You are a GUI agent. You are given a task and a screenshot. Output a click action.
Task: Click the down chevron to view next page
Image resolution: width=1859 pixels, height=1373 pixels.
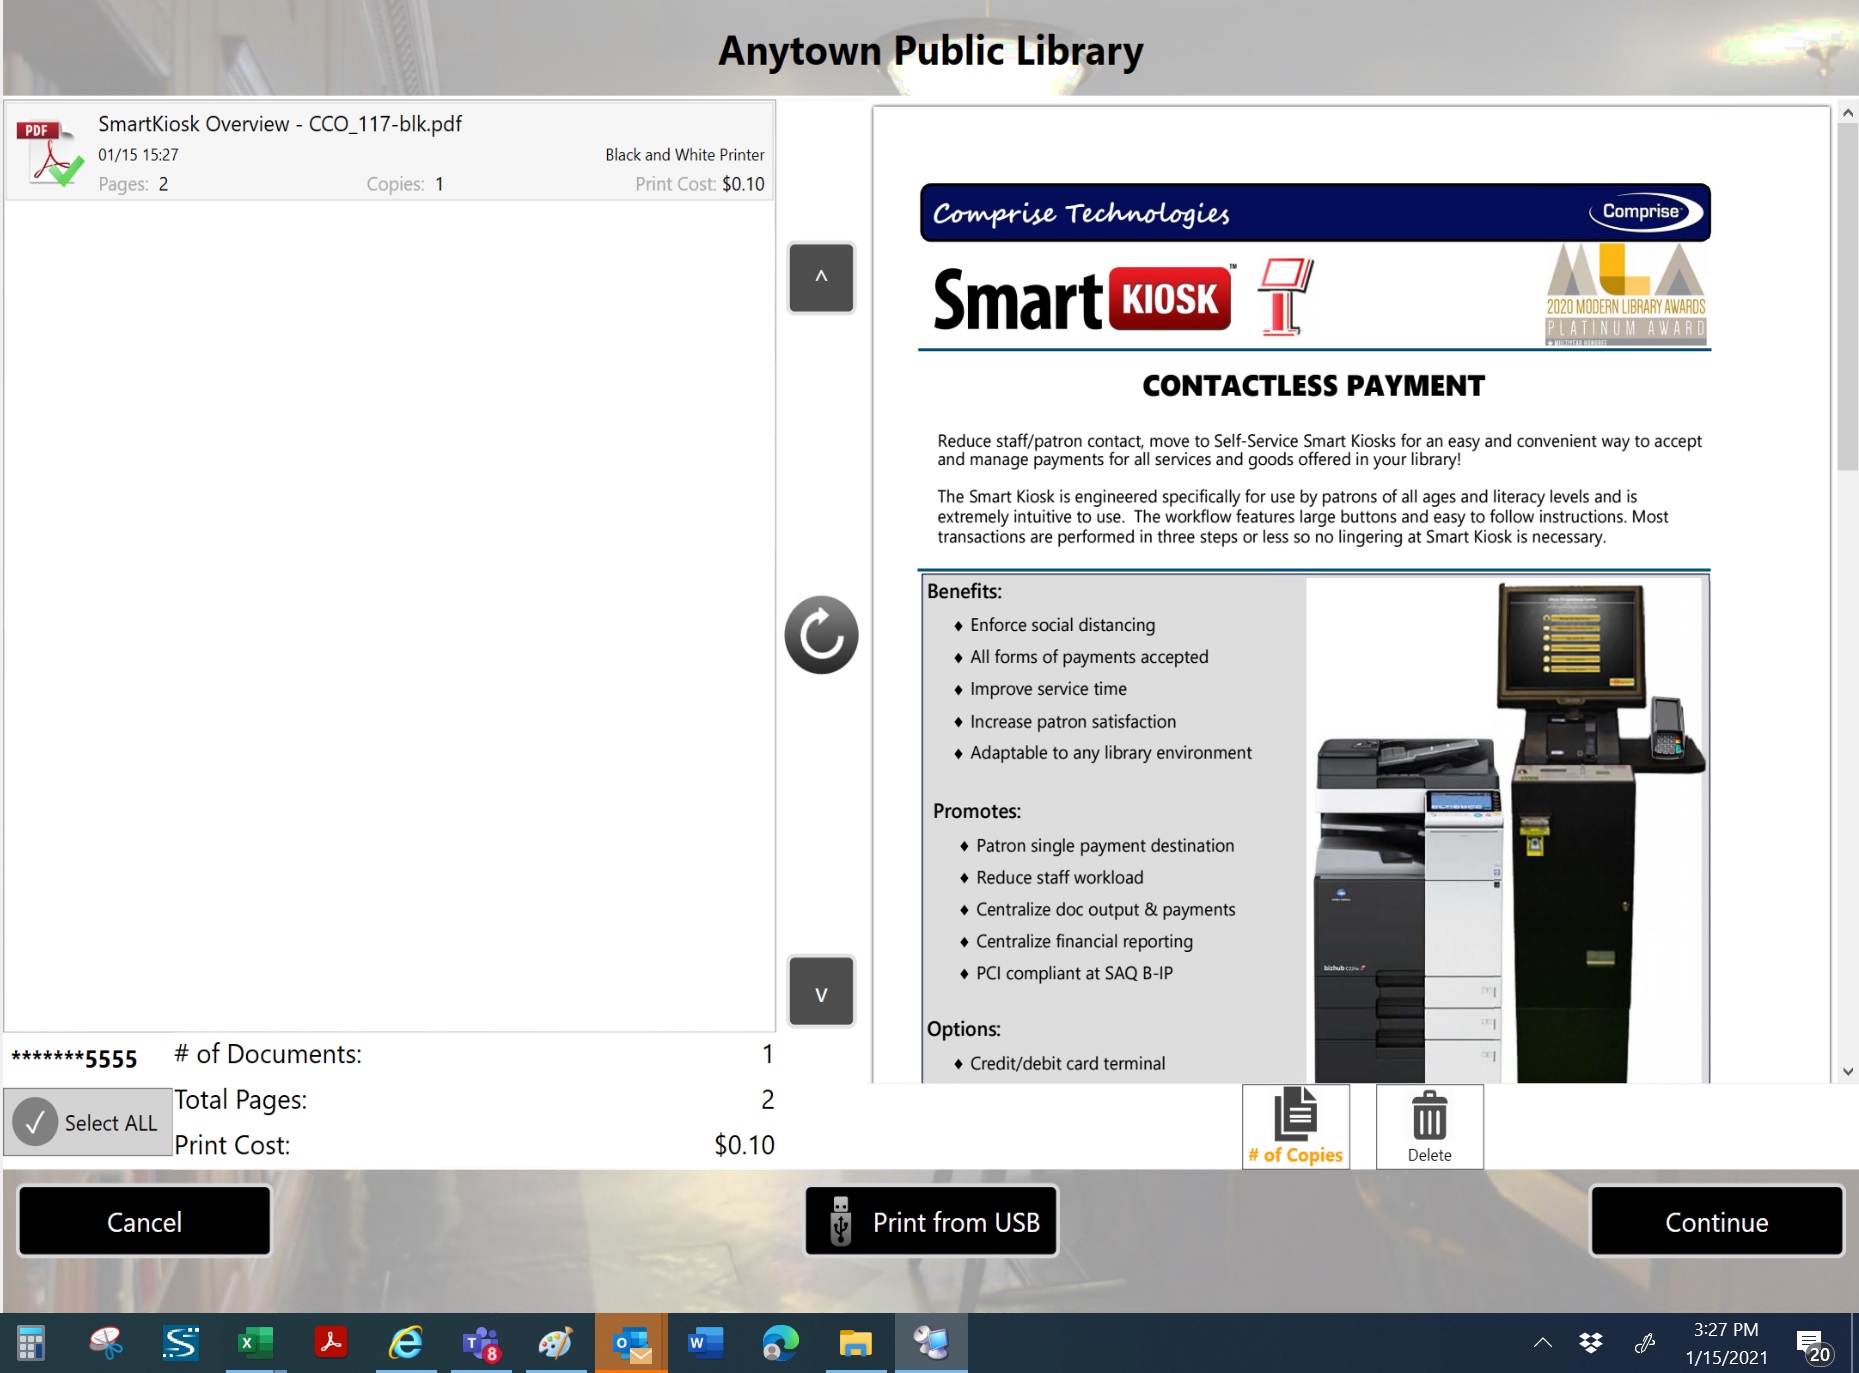click(820, 991)
